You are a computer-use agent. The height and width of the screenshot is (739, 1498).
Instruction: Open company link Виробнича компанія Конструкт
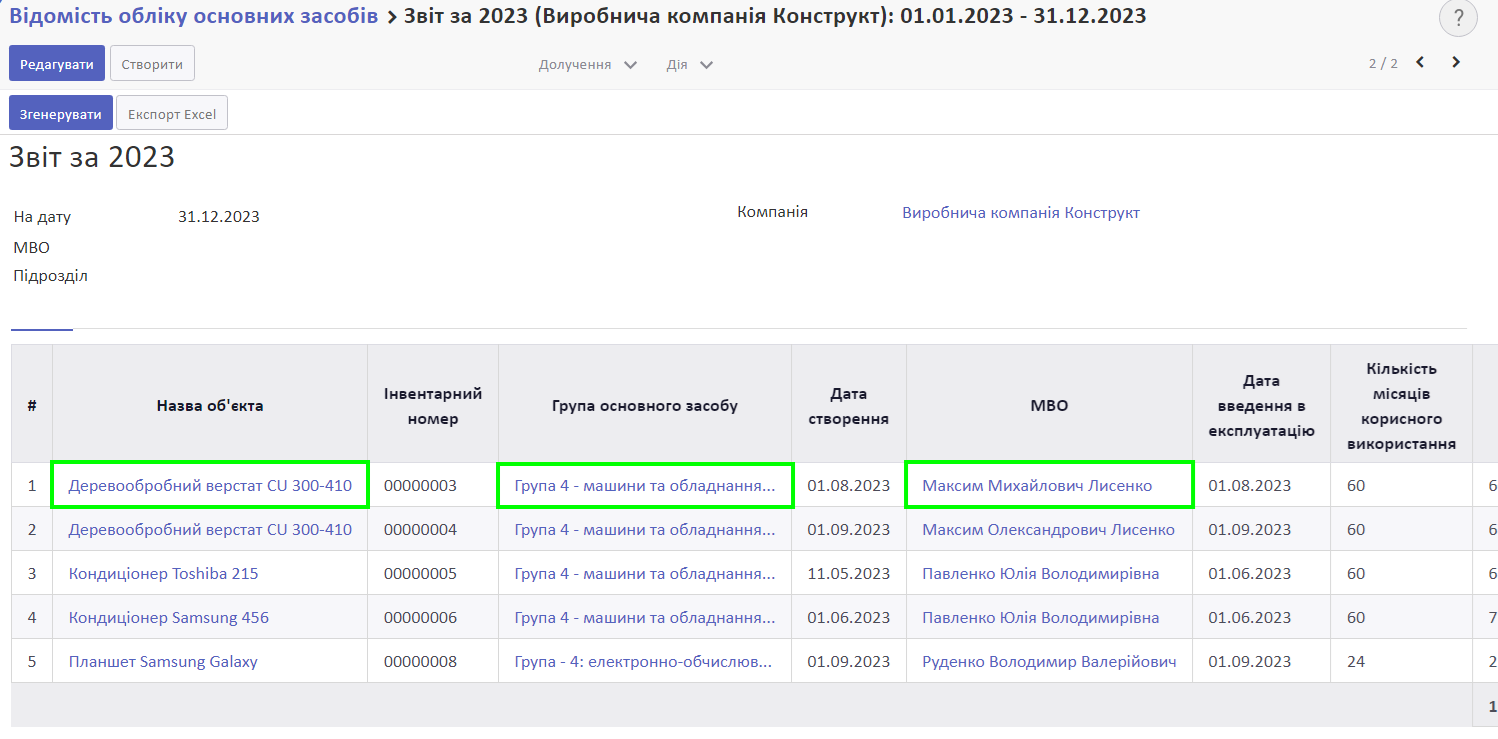(x=1021, y=213)
